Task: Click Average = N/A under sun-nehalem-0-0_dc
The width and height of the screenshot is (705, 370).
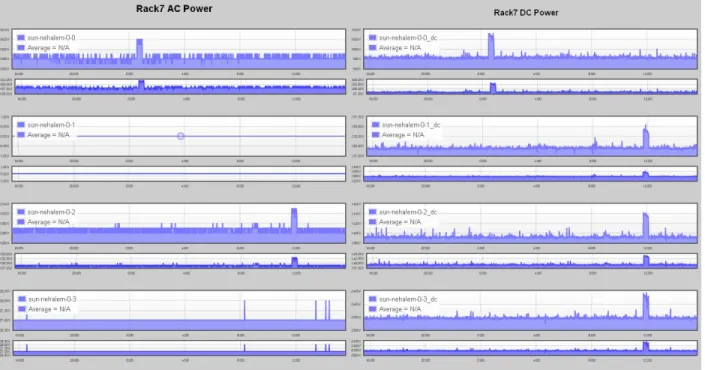Action: tap(400, 48)
